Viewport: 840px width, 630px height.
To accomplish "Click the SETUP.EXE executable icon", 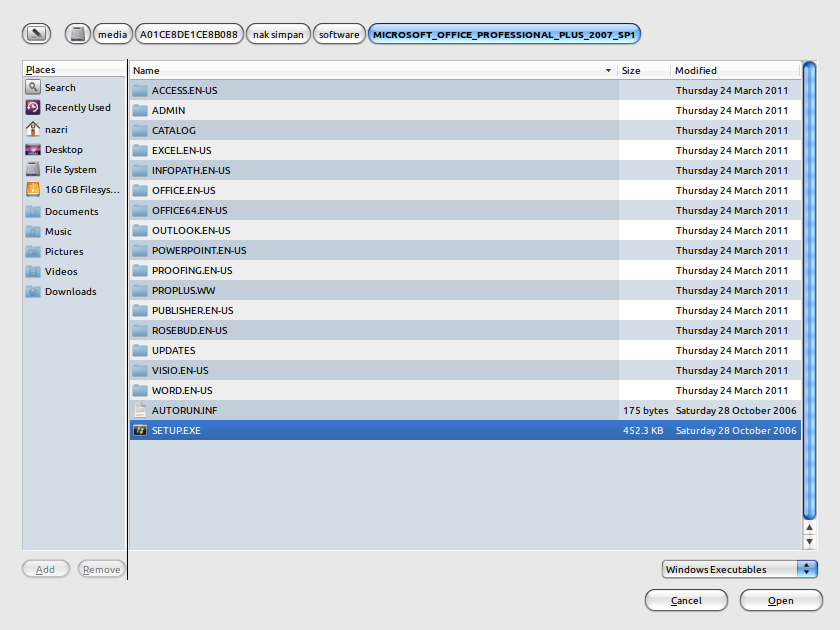I will pos(140,430).
